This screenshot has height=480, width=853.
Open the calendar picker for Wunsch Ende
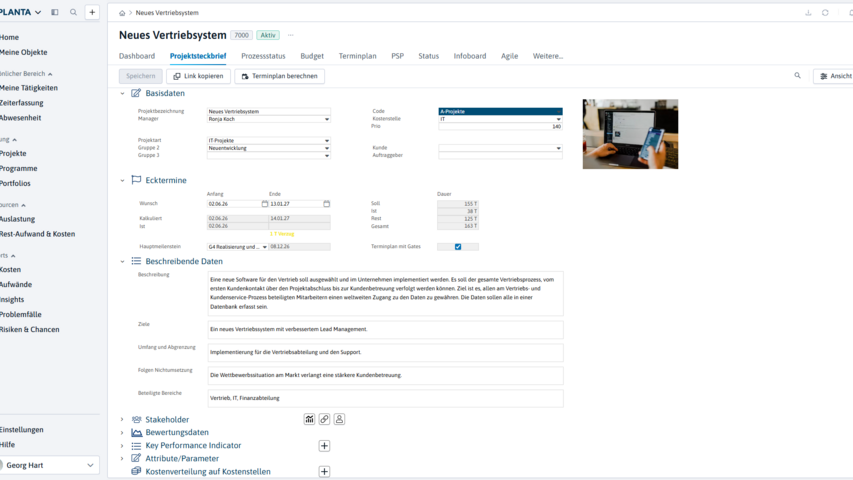click(326, 204)
